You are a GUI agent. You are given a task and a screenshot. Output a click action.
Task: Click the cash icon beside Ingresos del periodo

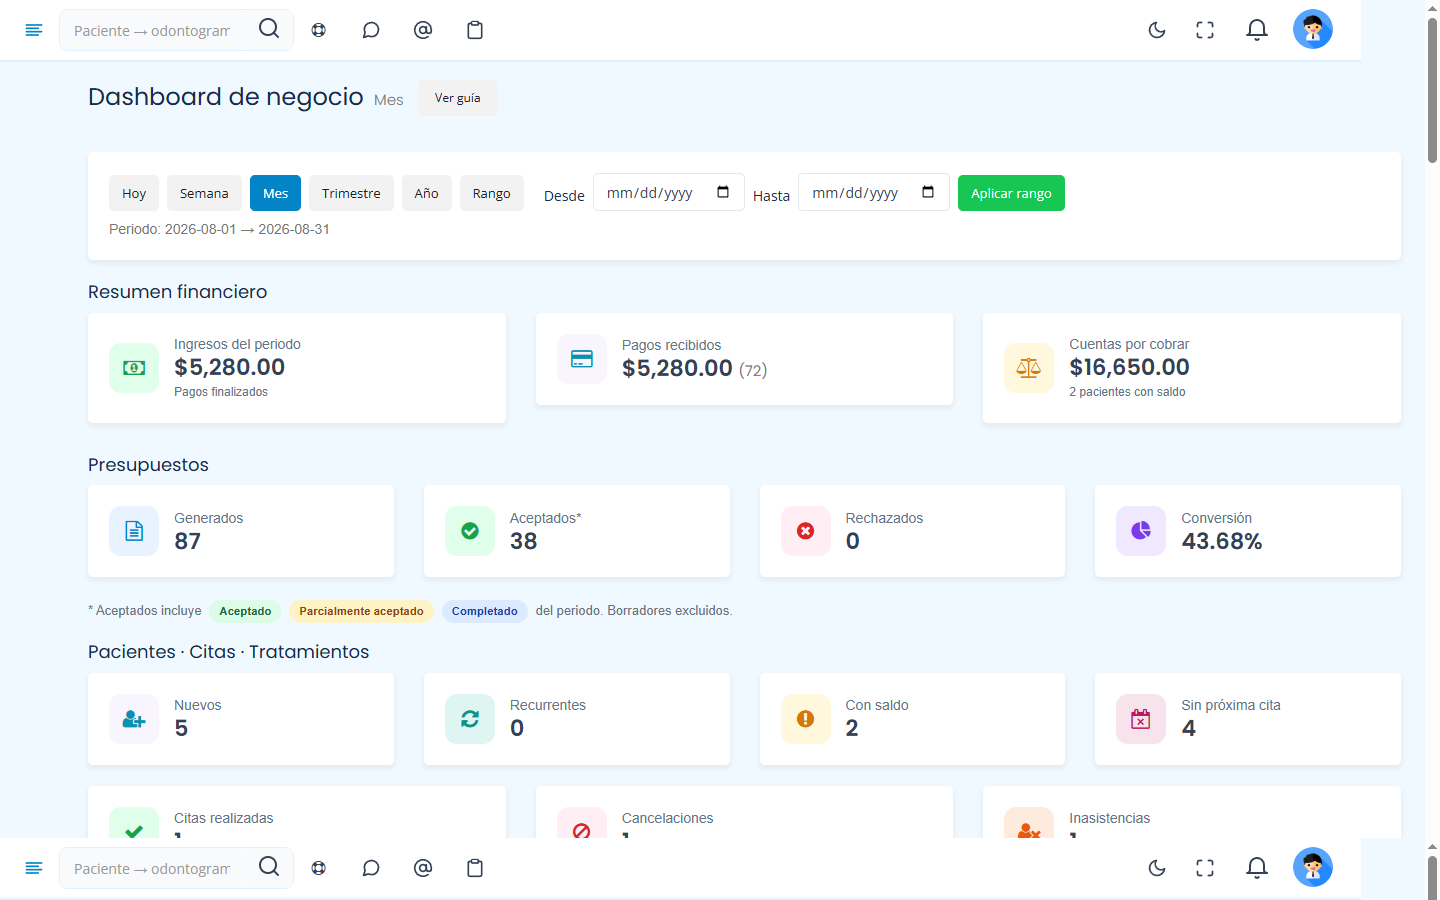[134, 368]
